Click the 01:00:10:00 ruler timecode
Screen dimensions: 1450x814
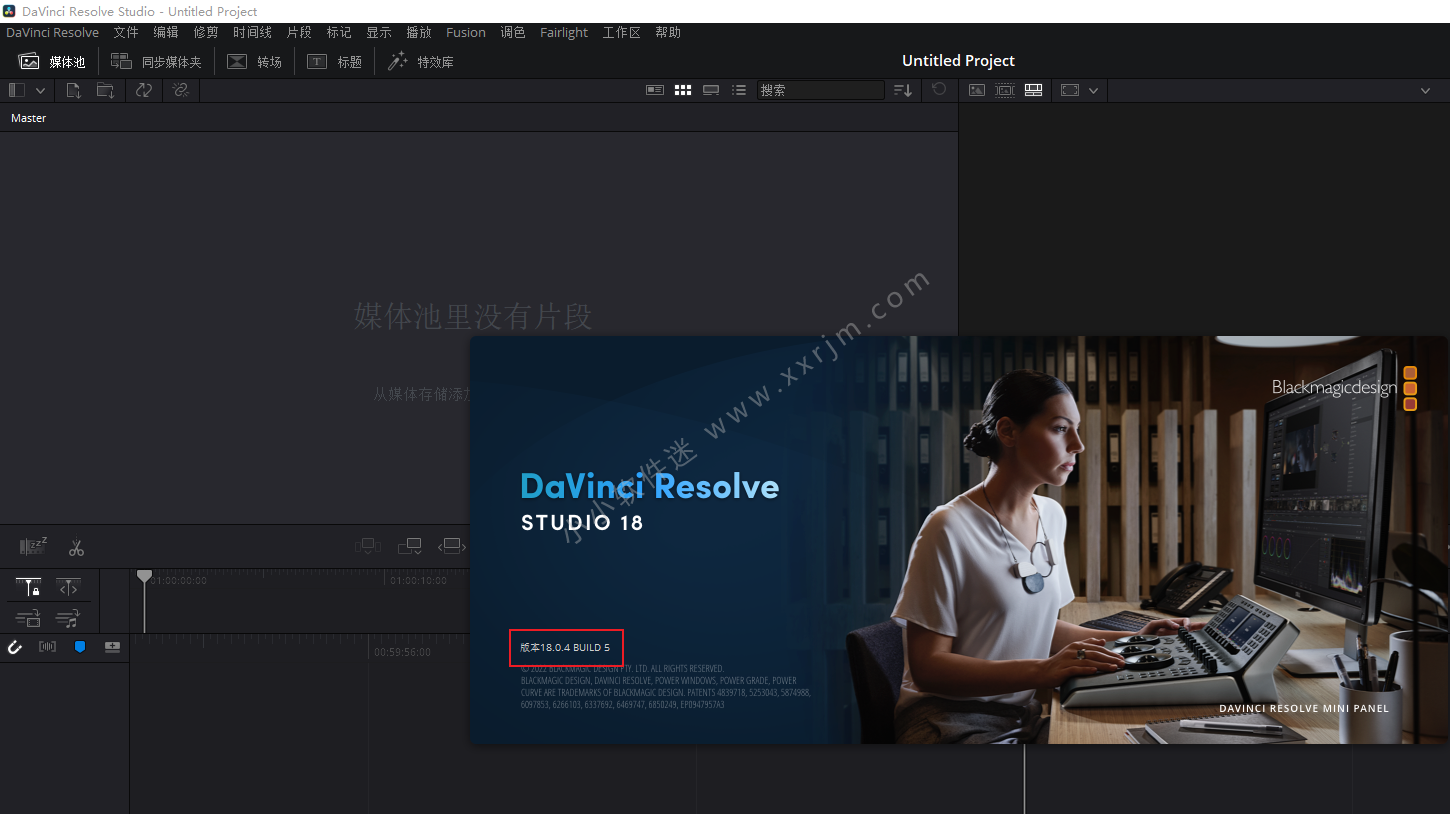pos(418,580)
